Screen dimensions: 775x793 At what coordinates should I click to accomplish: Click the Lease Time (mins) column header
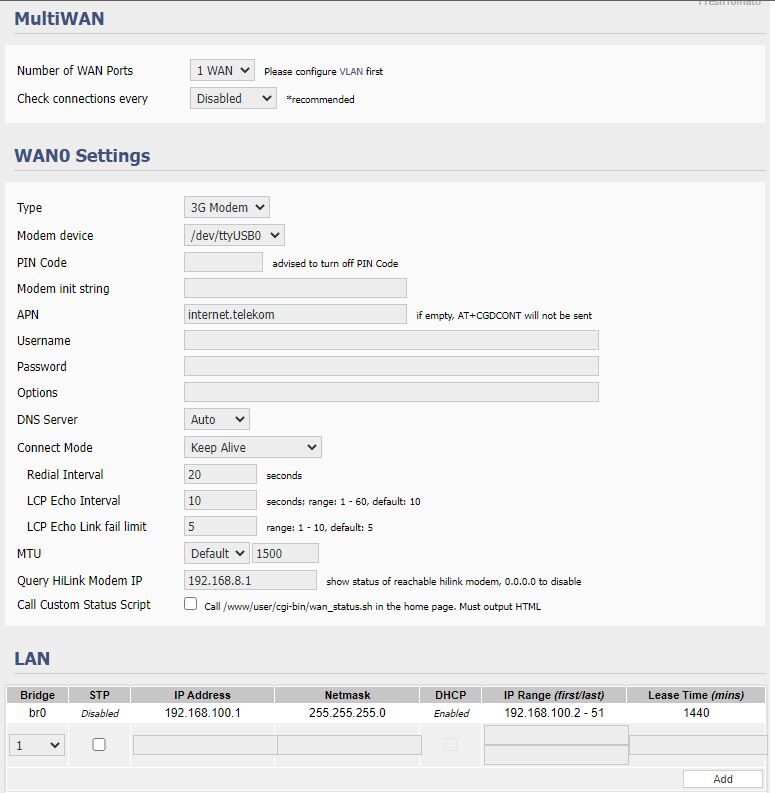[696, 695]
